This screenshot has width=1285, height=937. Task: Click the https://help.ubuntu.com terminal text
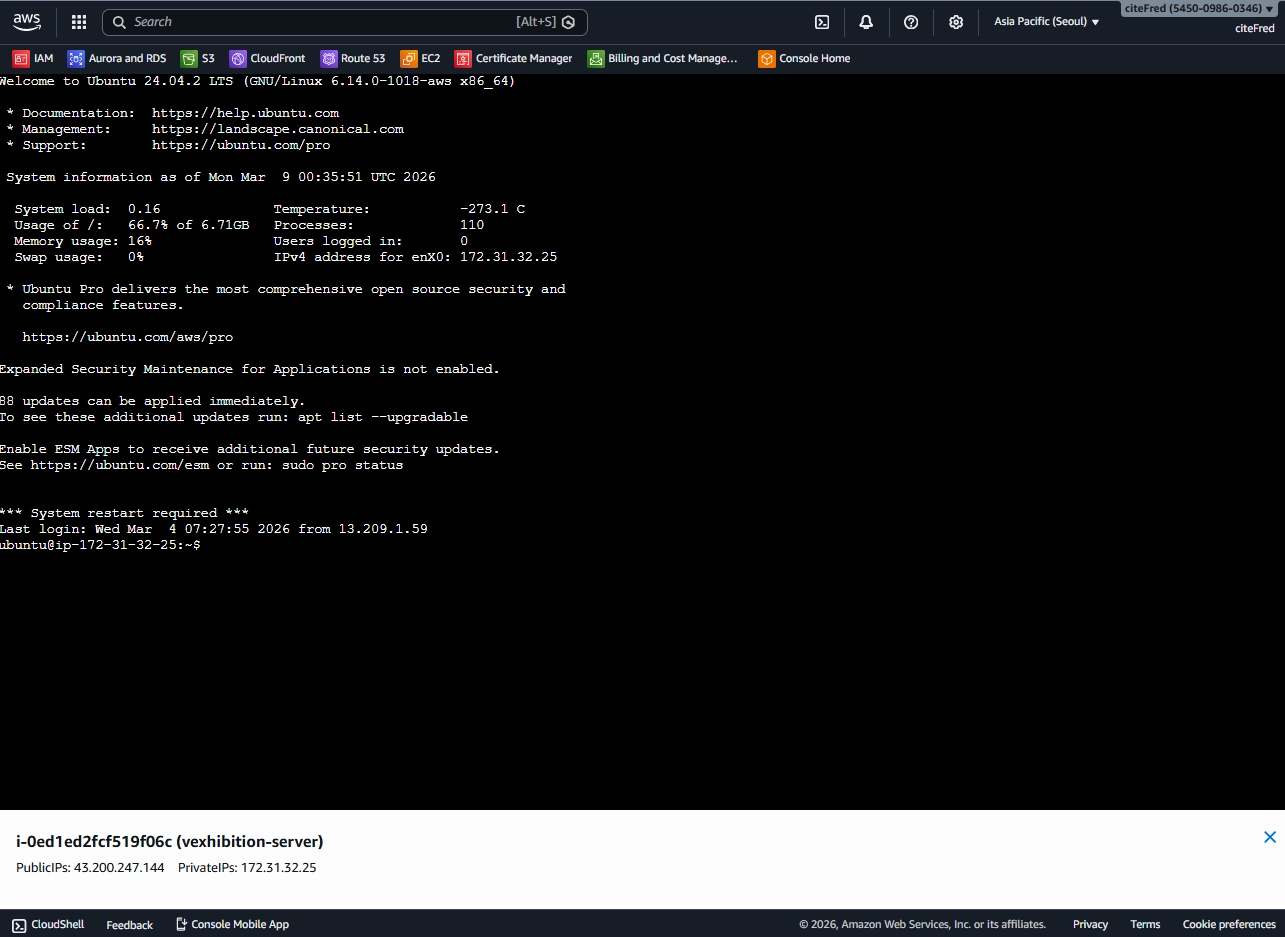coord(245,113)
